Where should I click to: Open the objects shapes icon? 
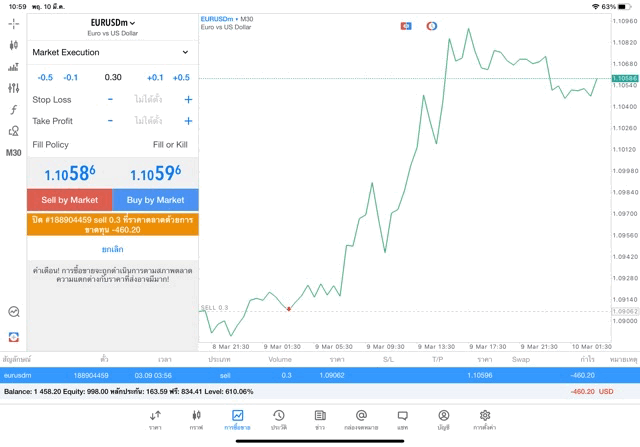tap(13, 131)
